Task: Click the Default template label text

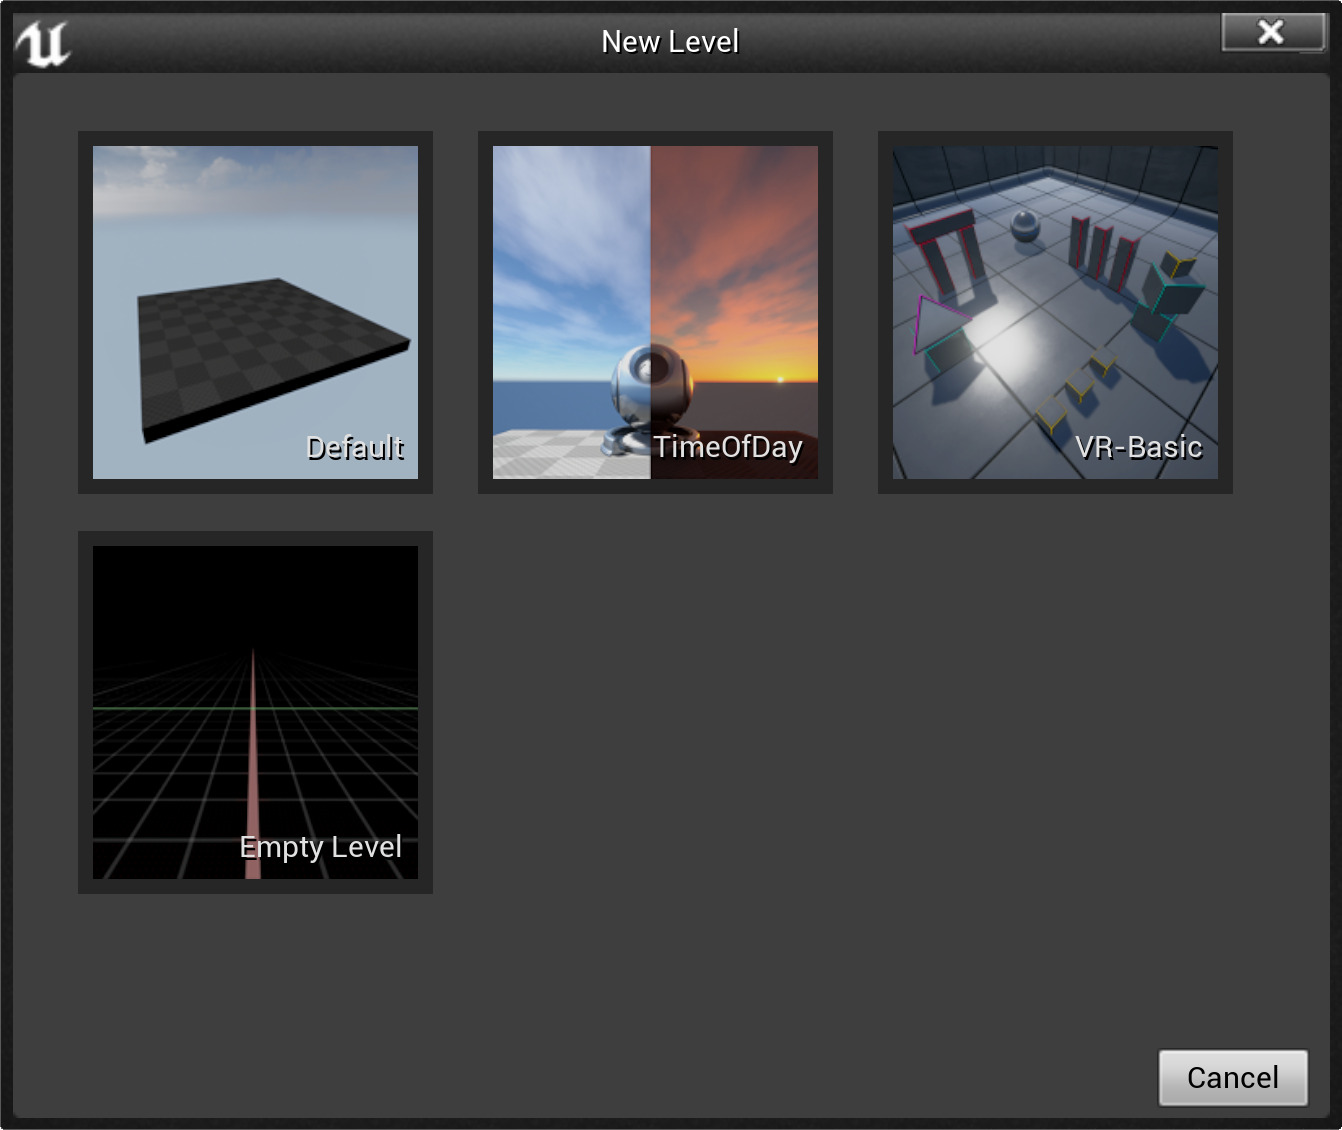Action: pos(355,448)
